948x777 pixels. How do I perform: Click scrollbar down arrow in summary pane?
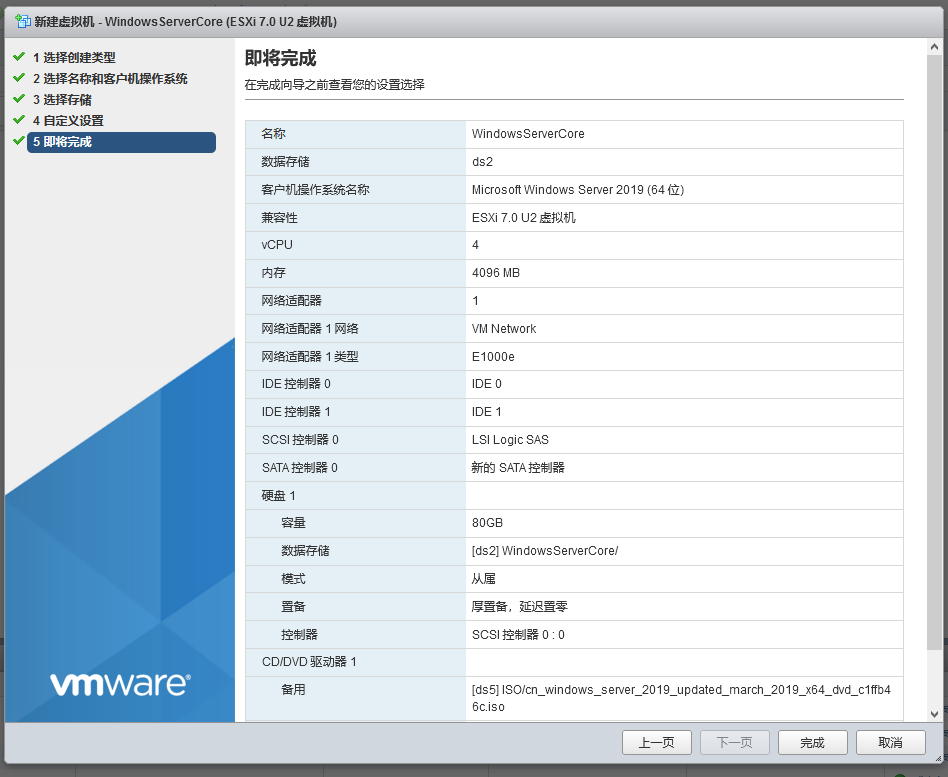935,714
